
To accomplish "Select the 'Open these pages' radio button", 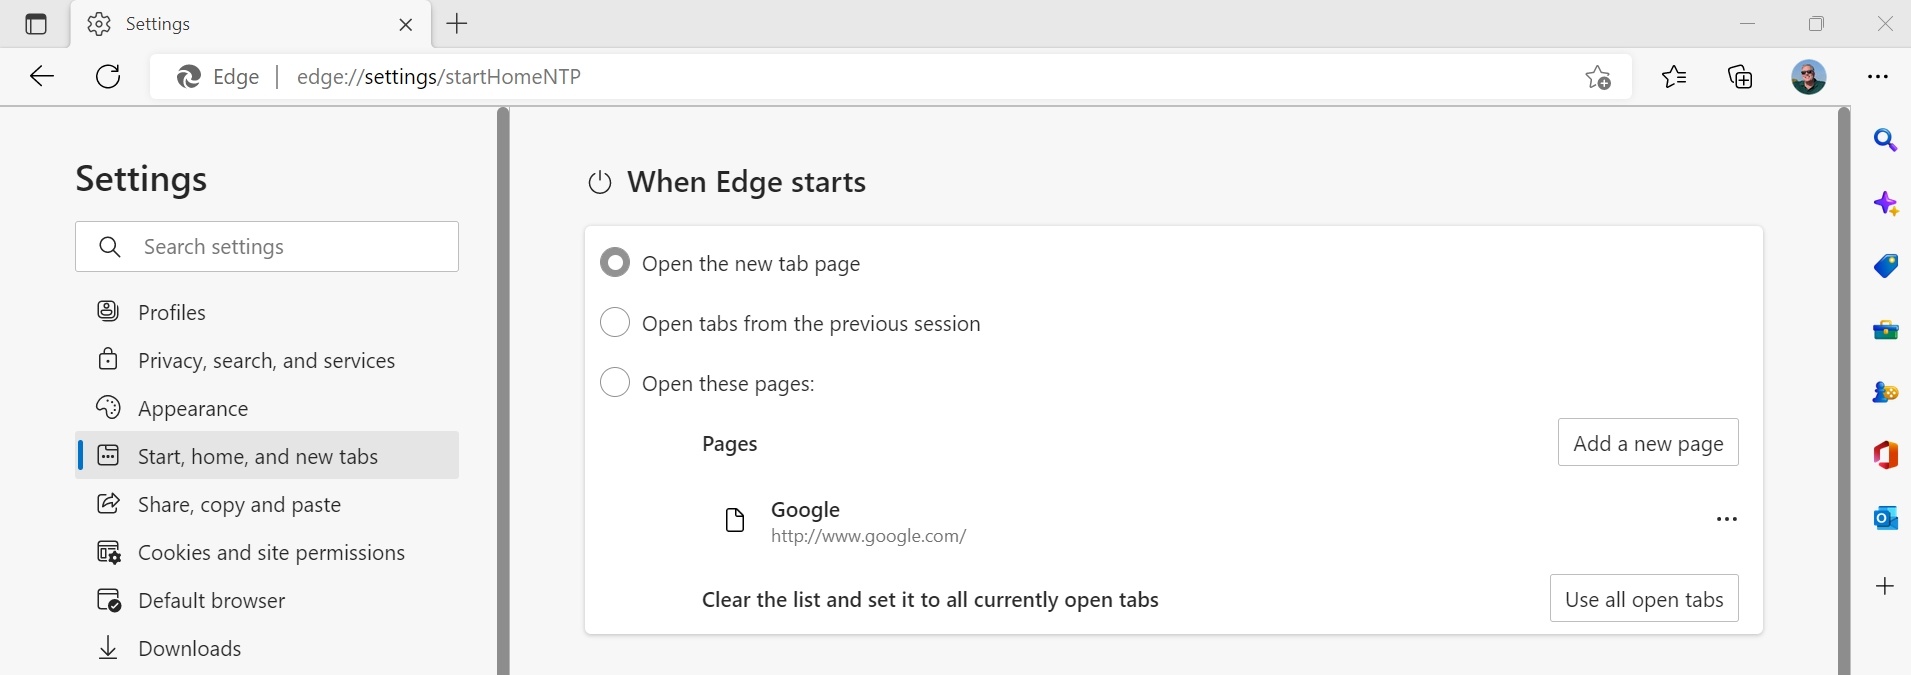I will click(615, 383).
